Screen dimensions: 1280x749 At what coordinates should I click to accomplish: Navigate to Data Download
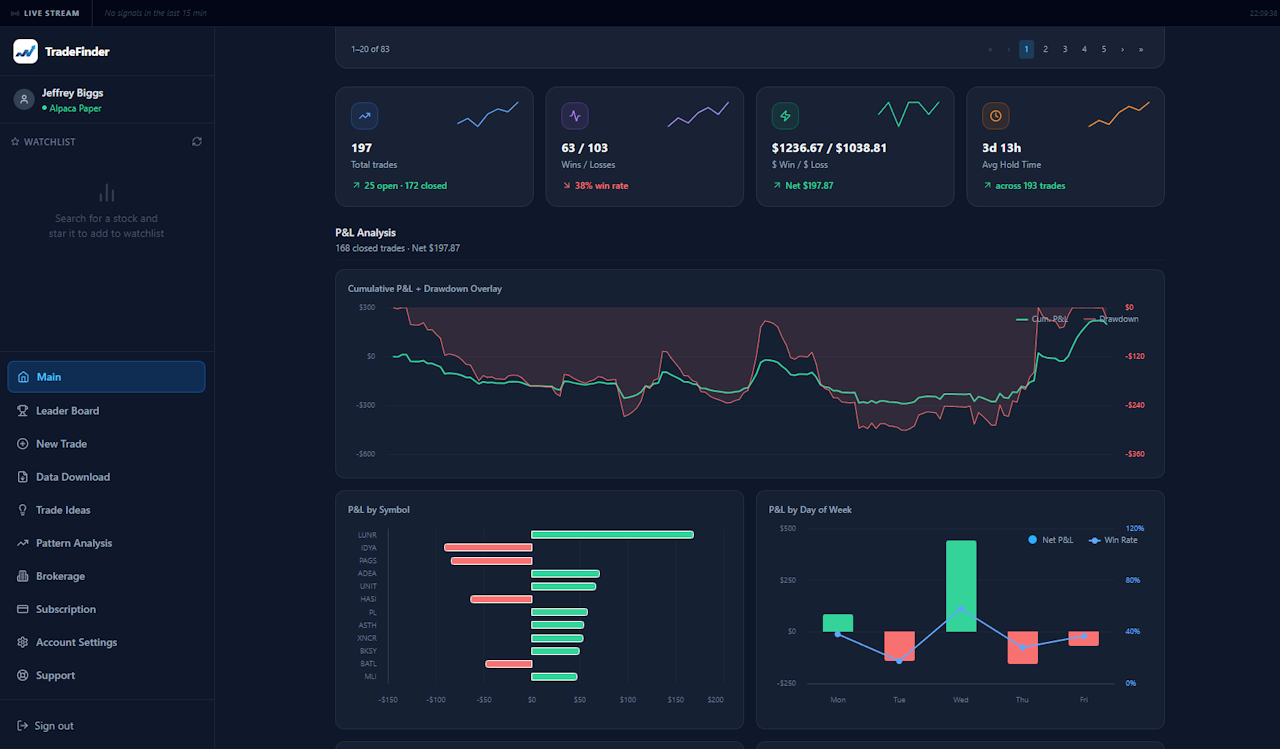point(107,477)
